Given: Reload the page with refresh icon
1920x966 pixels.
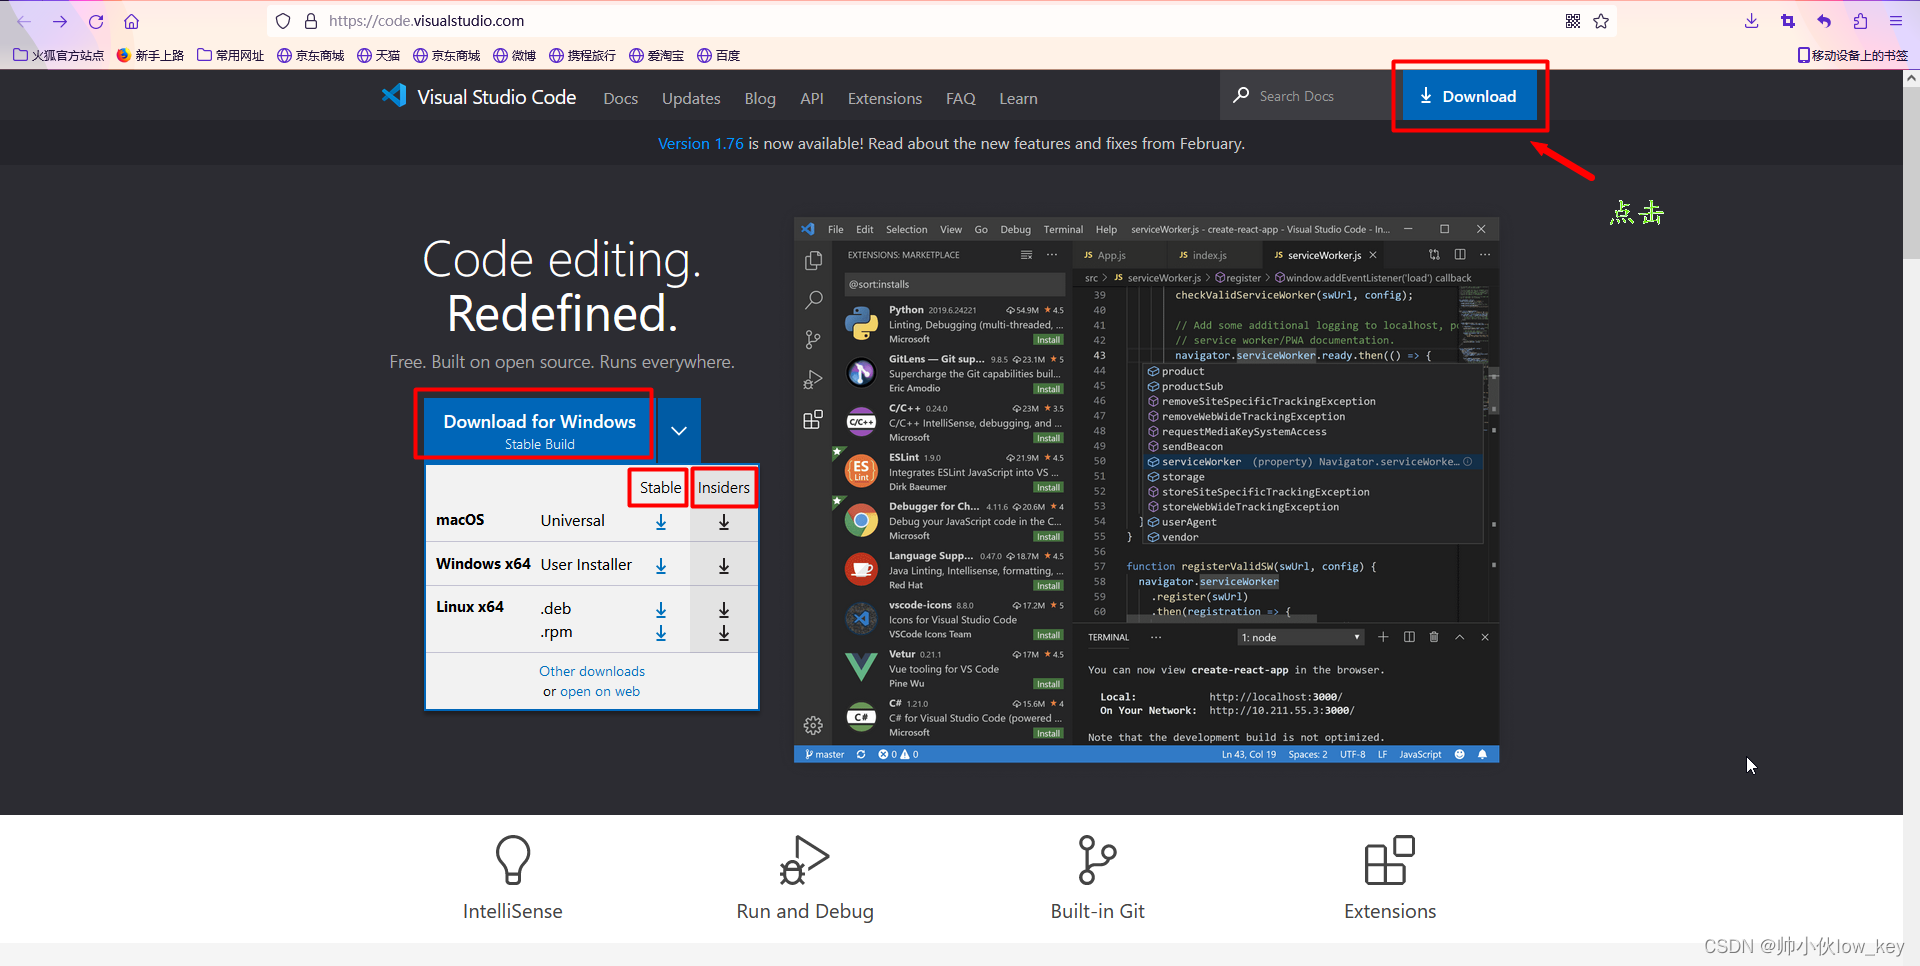Looking at the screenshot, I should click(x=96, y=21).
